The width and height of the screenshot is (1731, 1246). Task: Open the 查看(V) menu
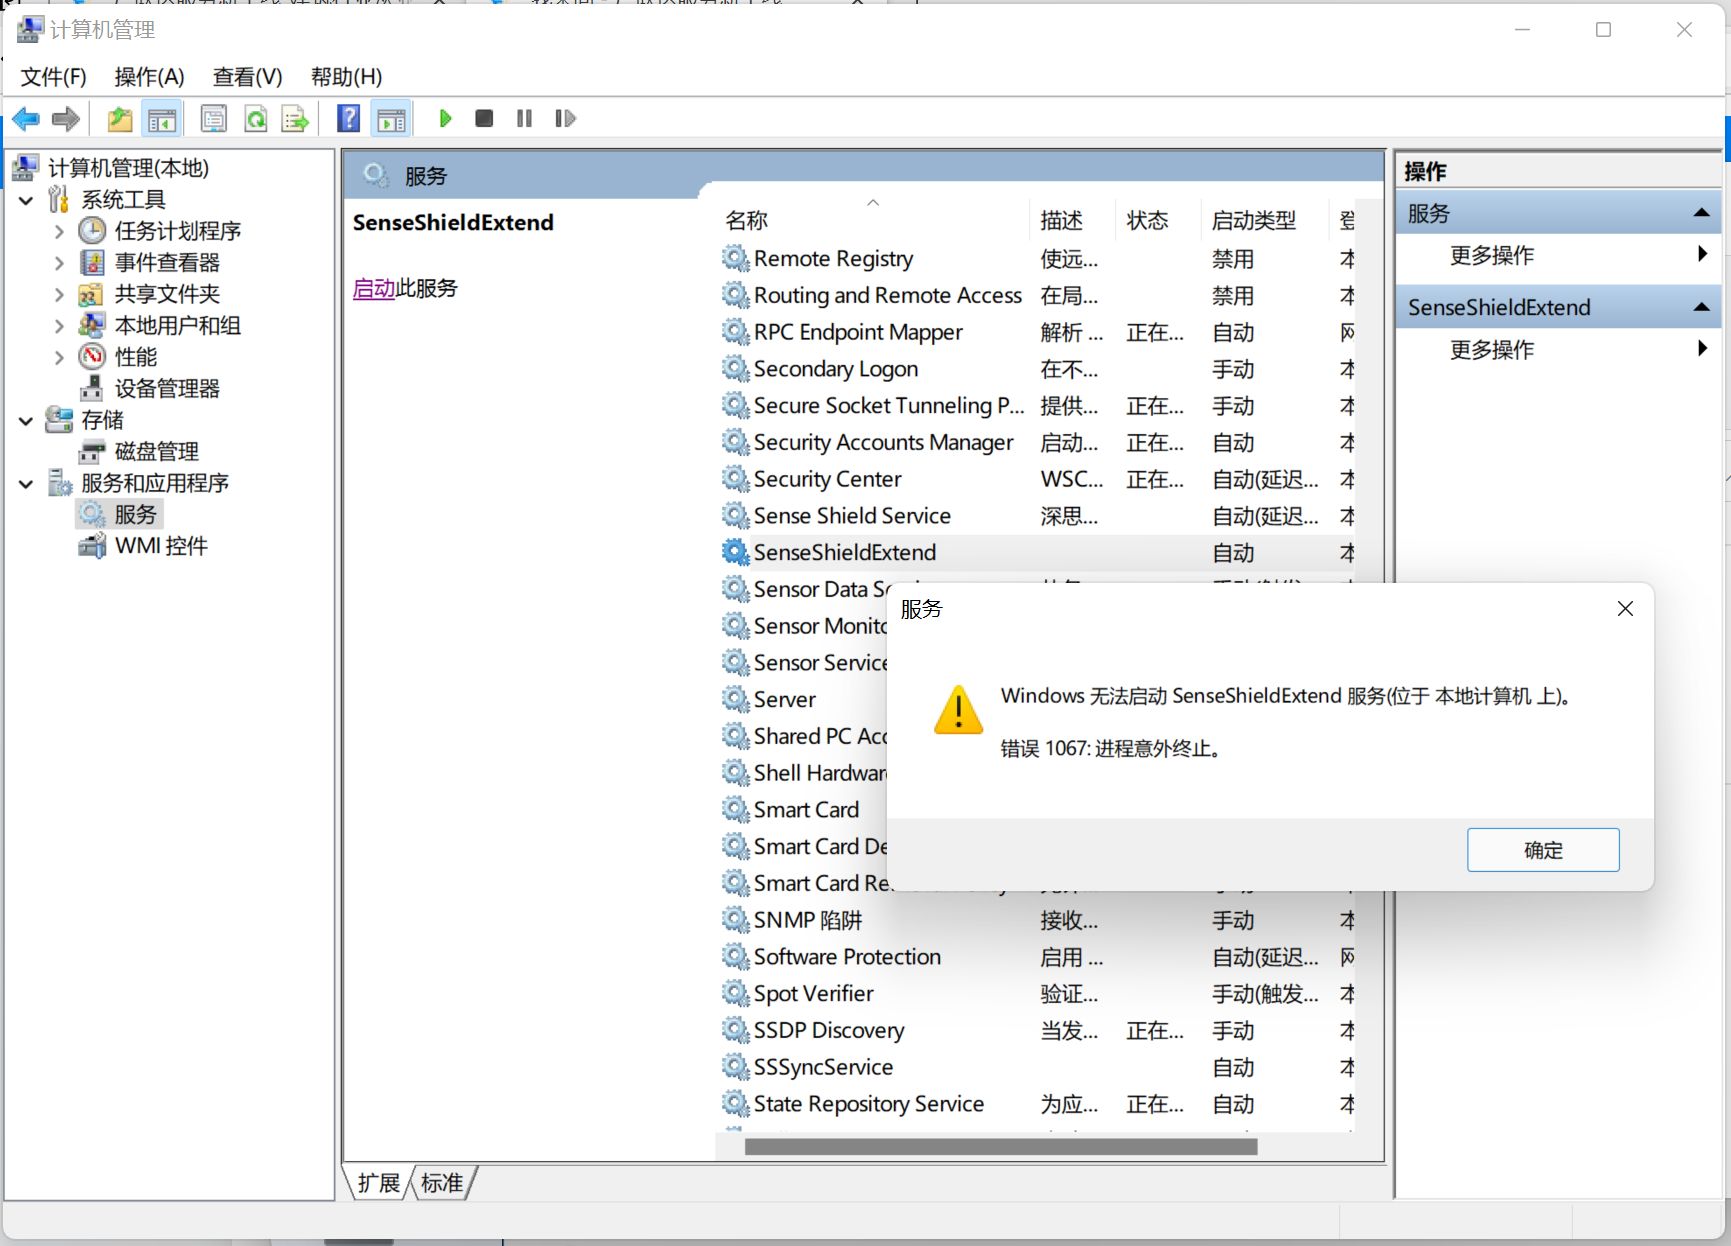tap(248, 77)
